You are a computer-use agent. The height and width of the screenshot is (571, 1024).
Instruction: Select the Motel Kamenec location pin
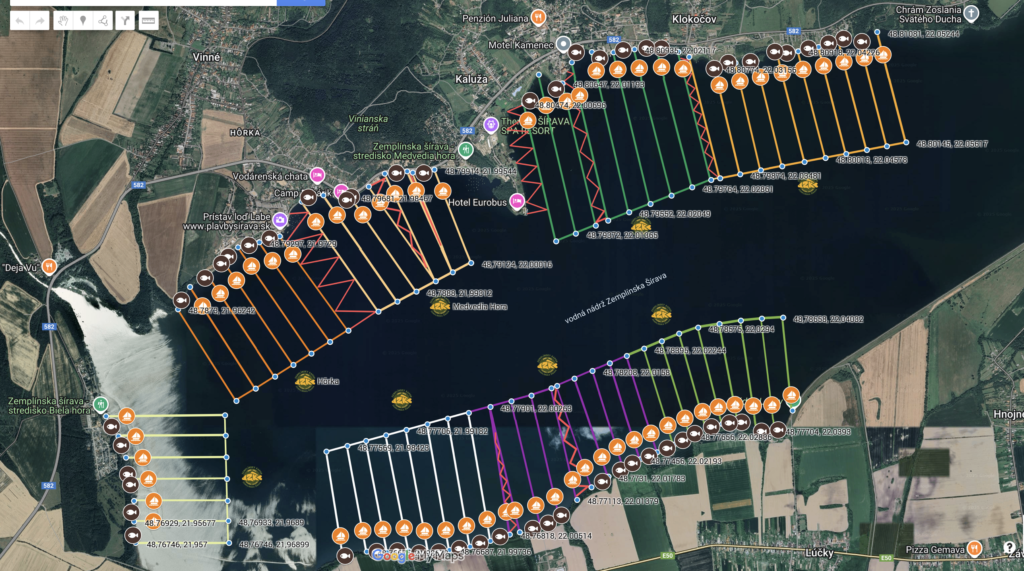[563, 44]
